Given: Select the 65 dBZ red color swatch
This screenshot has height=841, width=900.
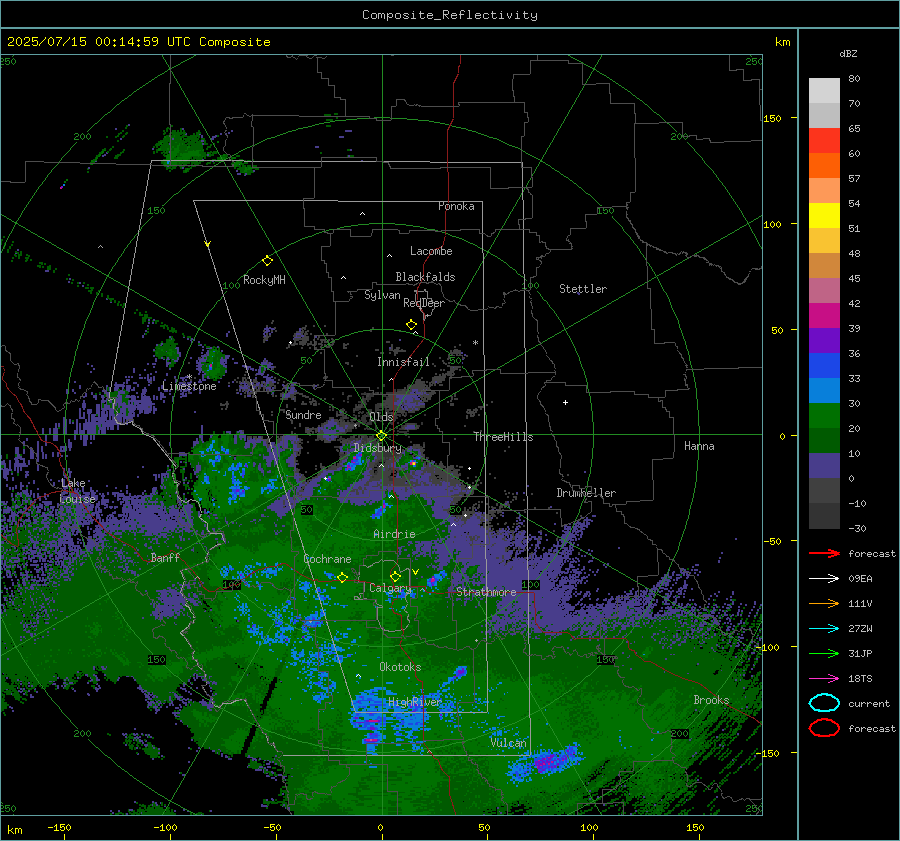Looking at the screenshot, I should [x=824, y=140].
